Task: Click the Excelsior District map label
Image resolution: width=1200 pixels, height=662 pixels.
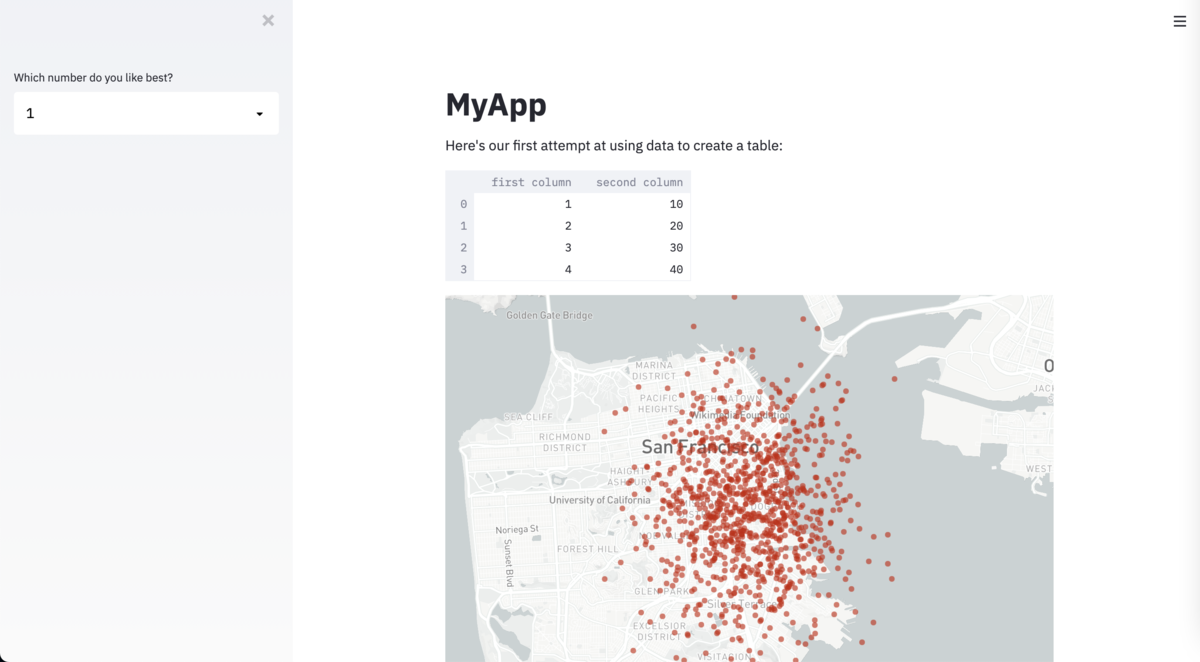Action: [659, 631]
